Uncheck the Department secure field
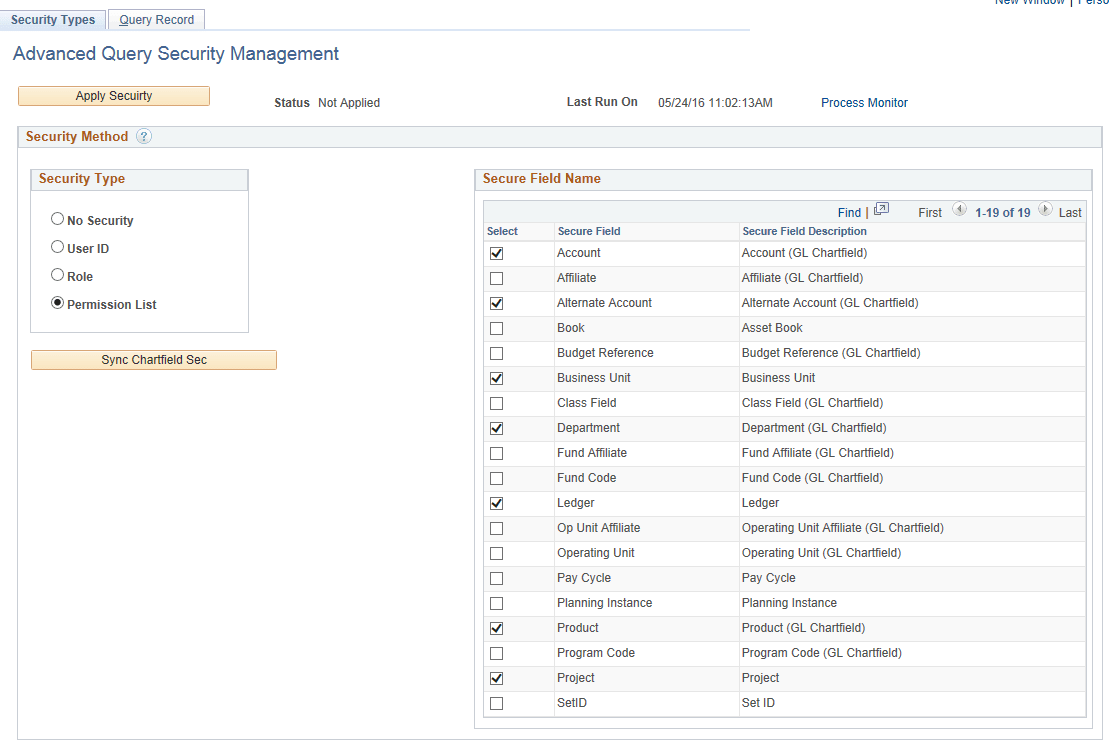 (x=497, y=428)
